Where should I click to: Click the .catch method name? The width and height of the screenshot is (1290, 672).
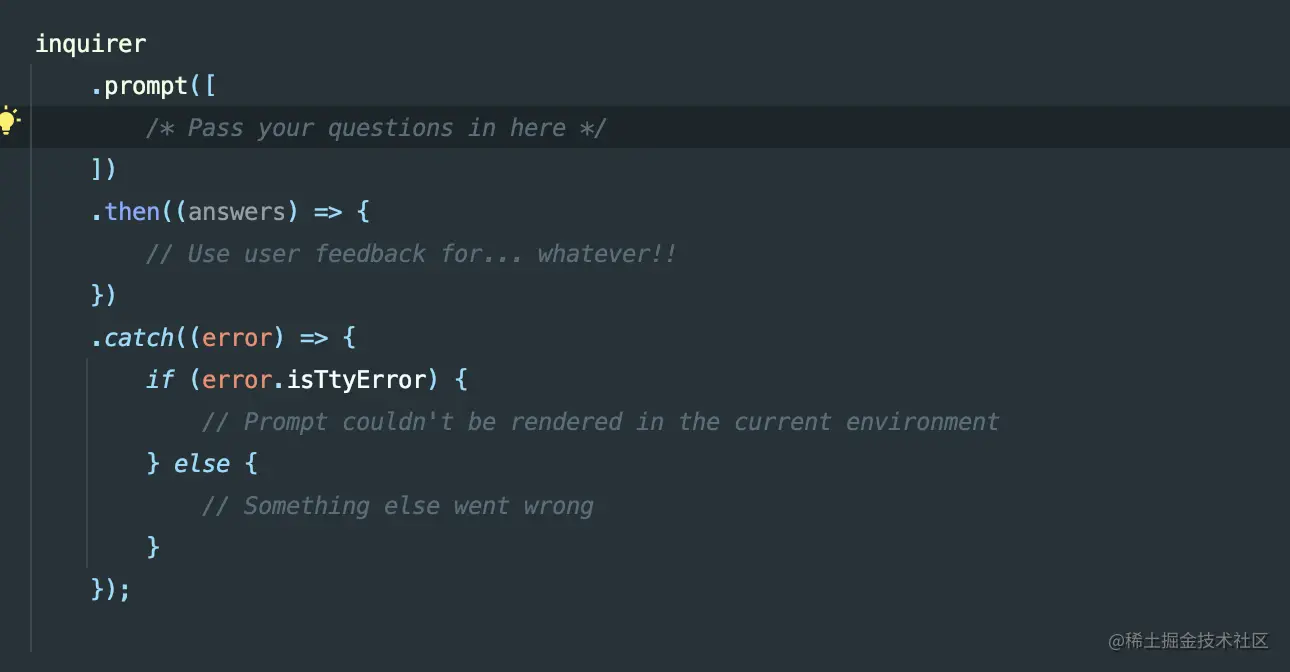click(x=132, y=338)
